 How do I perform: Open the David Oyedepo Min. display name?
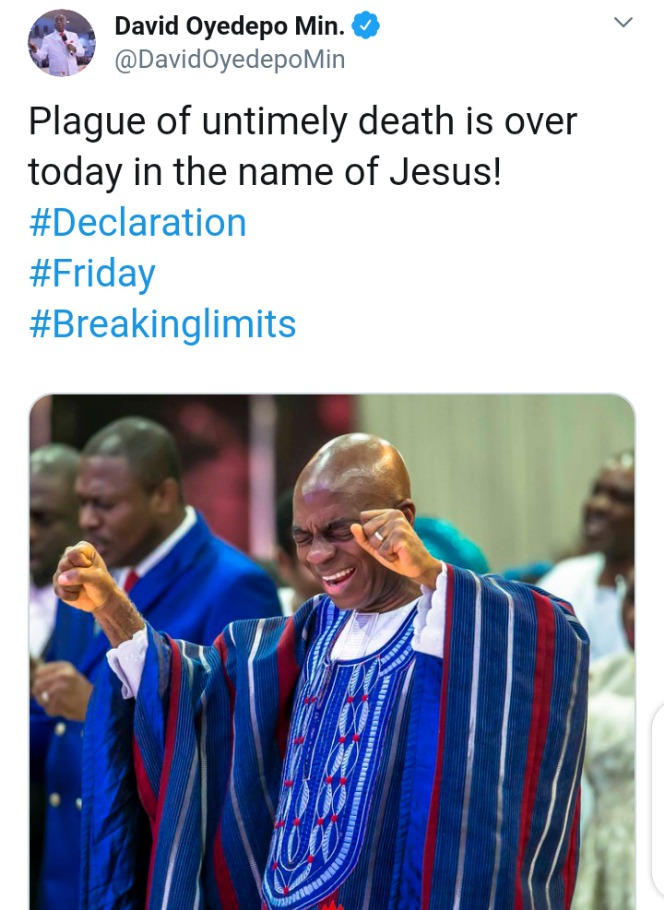coord(229,26)
